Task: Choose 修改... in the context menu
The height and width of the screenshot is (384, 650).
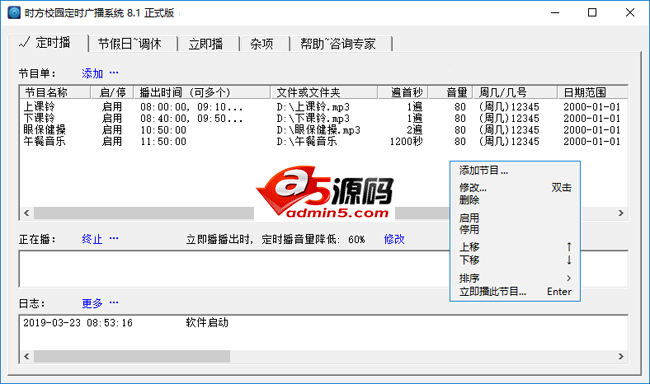Action: pyautogui.click(x=515, y=188)
